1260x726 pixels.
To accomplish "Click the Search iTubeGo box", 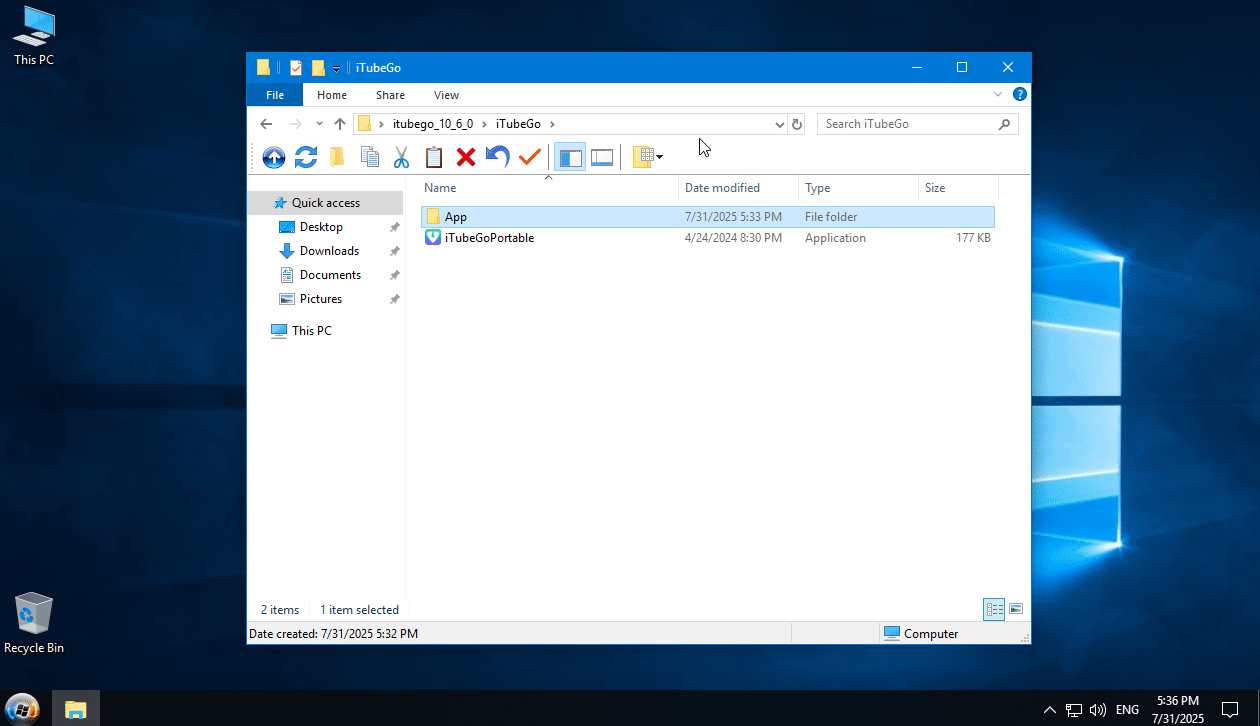I will click(x=918, y=124).
